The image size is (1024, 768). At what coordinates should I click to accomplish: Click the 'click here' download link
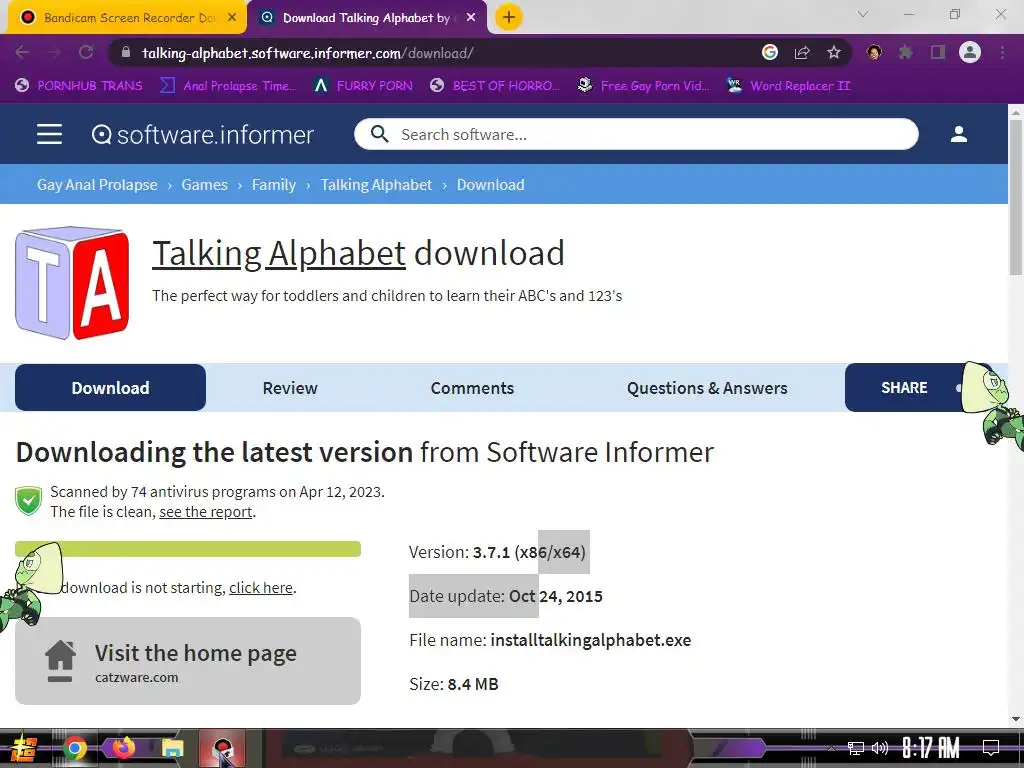(x=261, y=588)
